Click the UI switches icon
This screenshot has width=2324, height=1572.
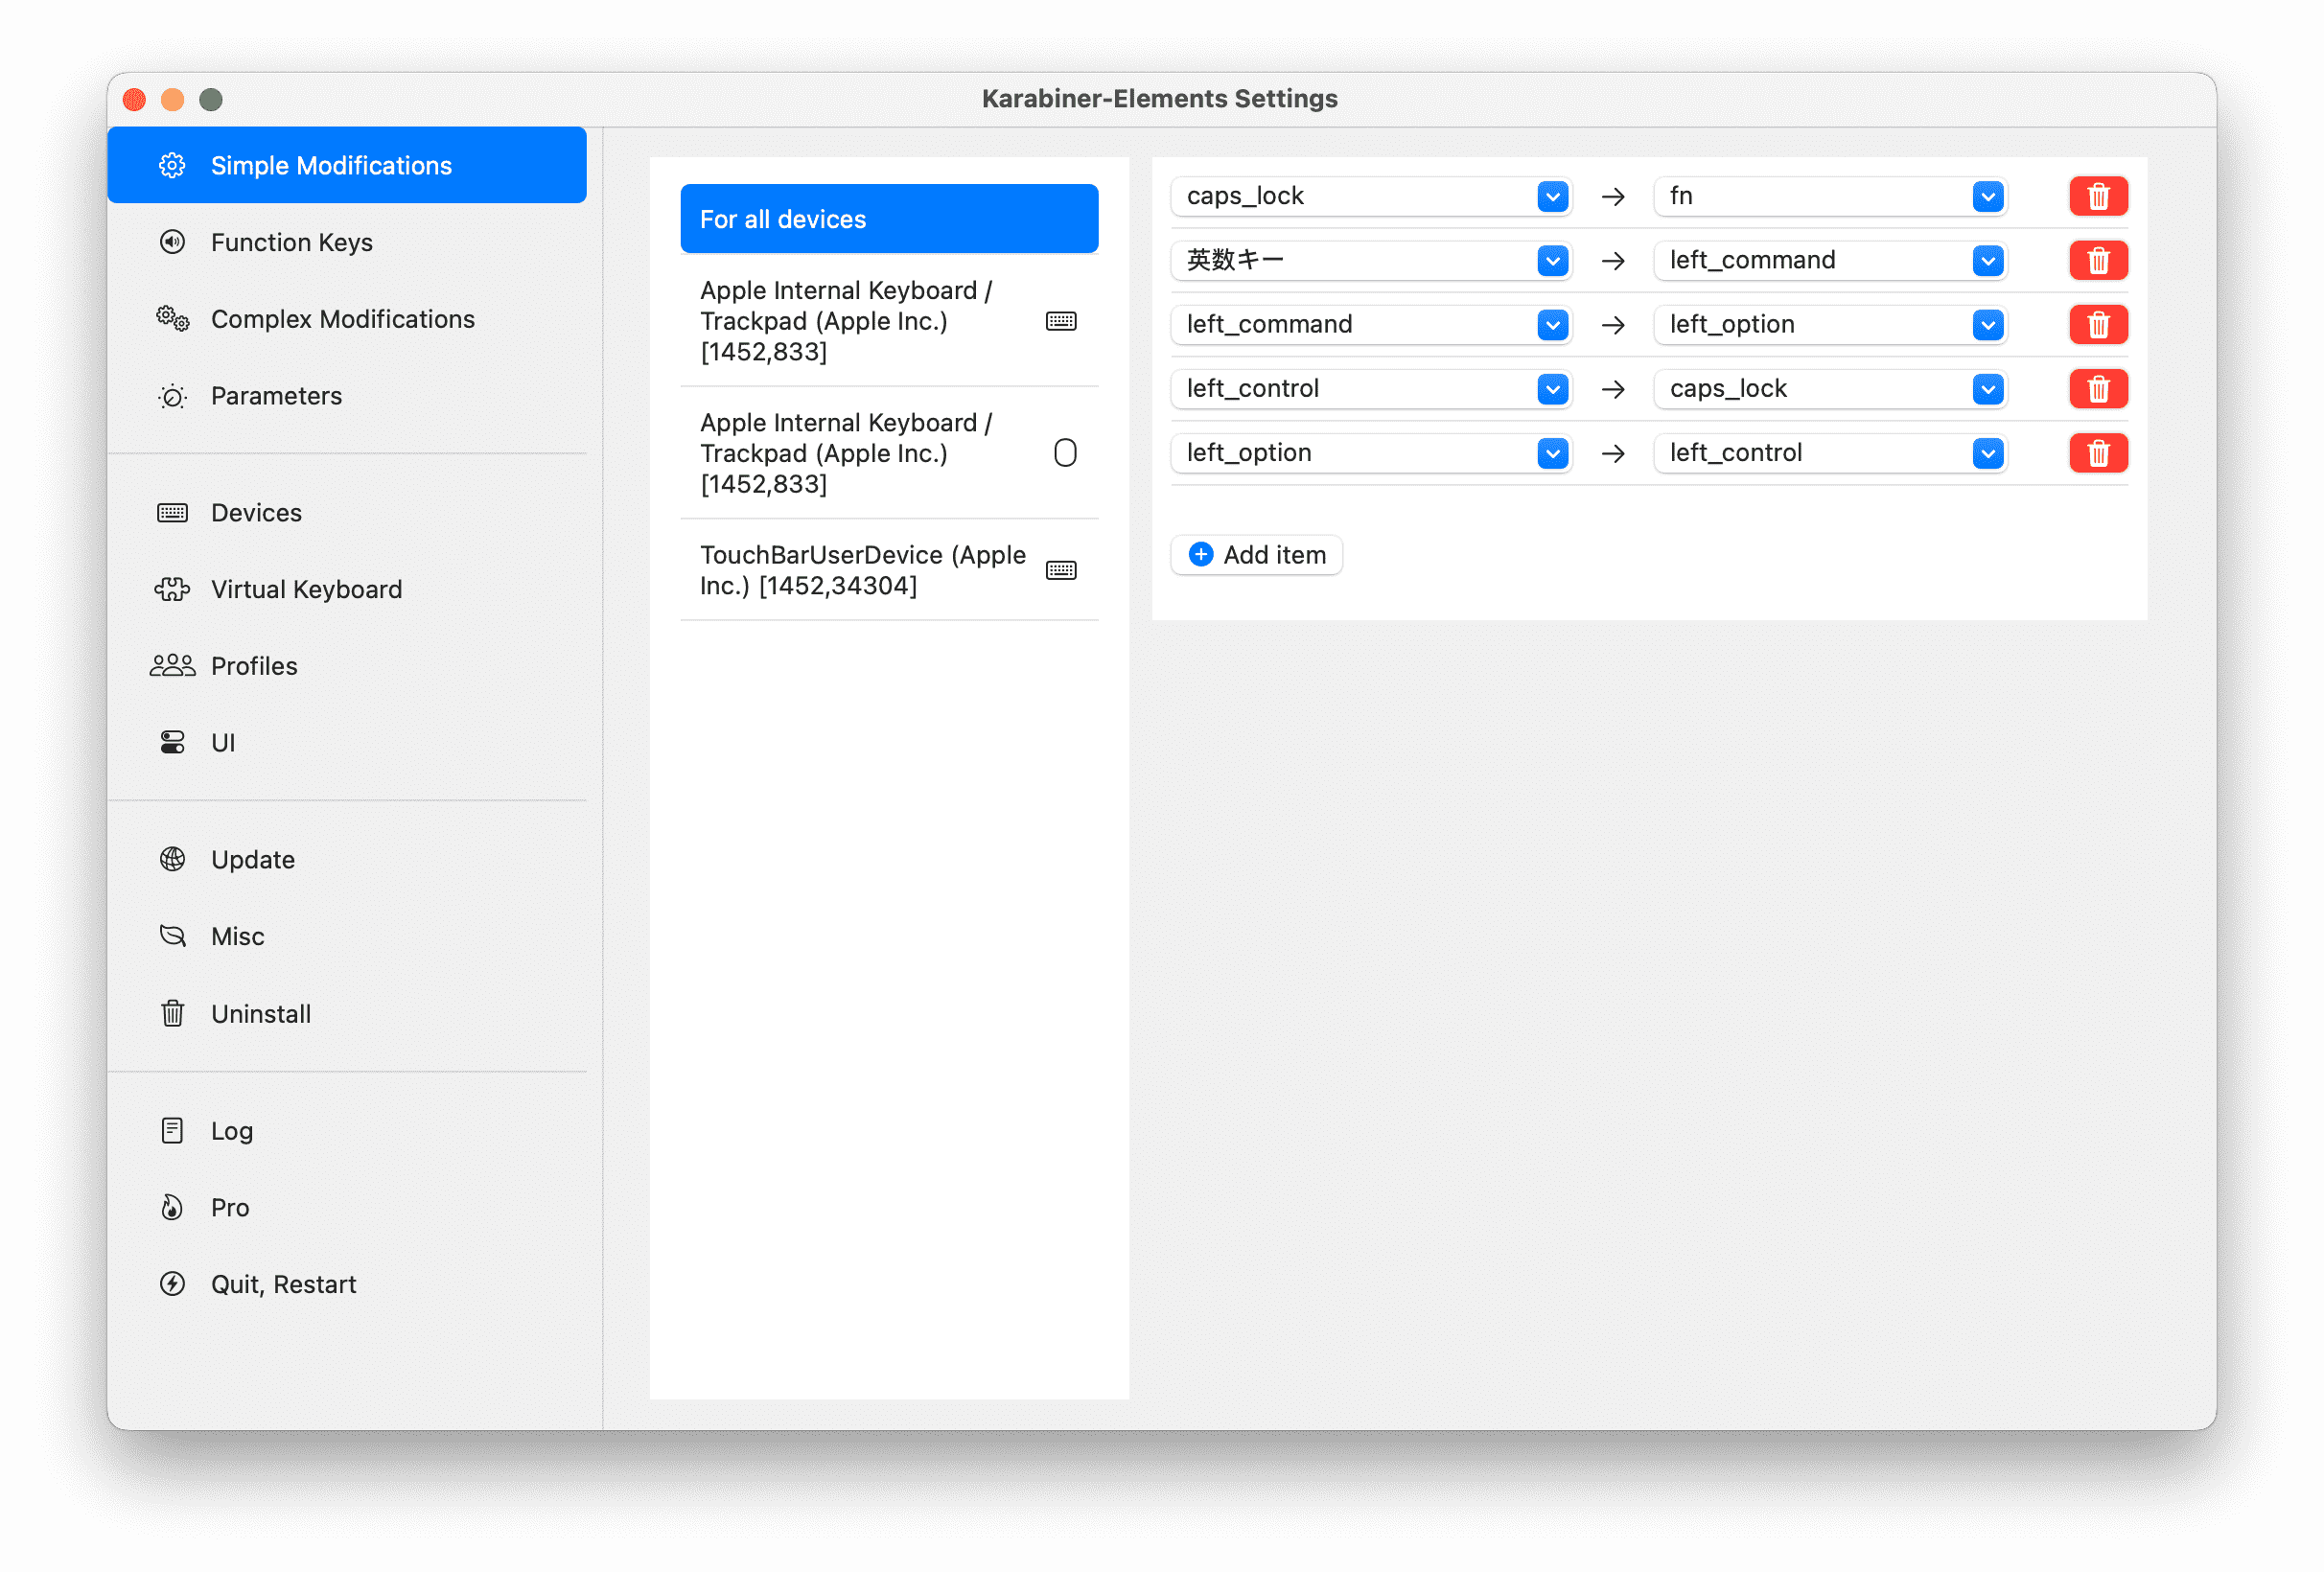point(172,743)
